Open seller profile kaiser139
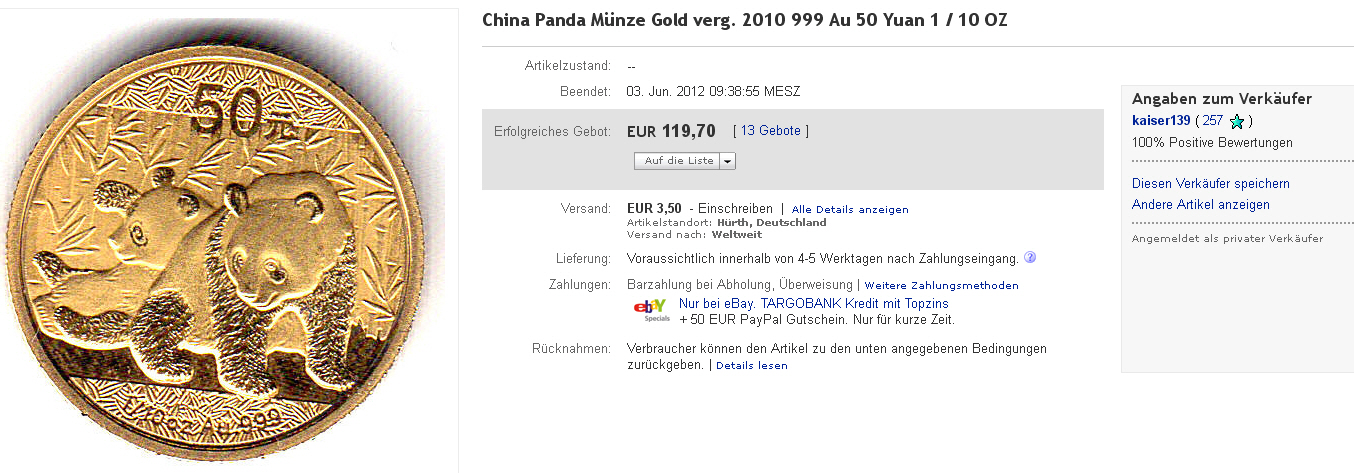This screenshot has width=1354, height=473. (1161, 121)
